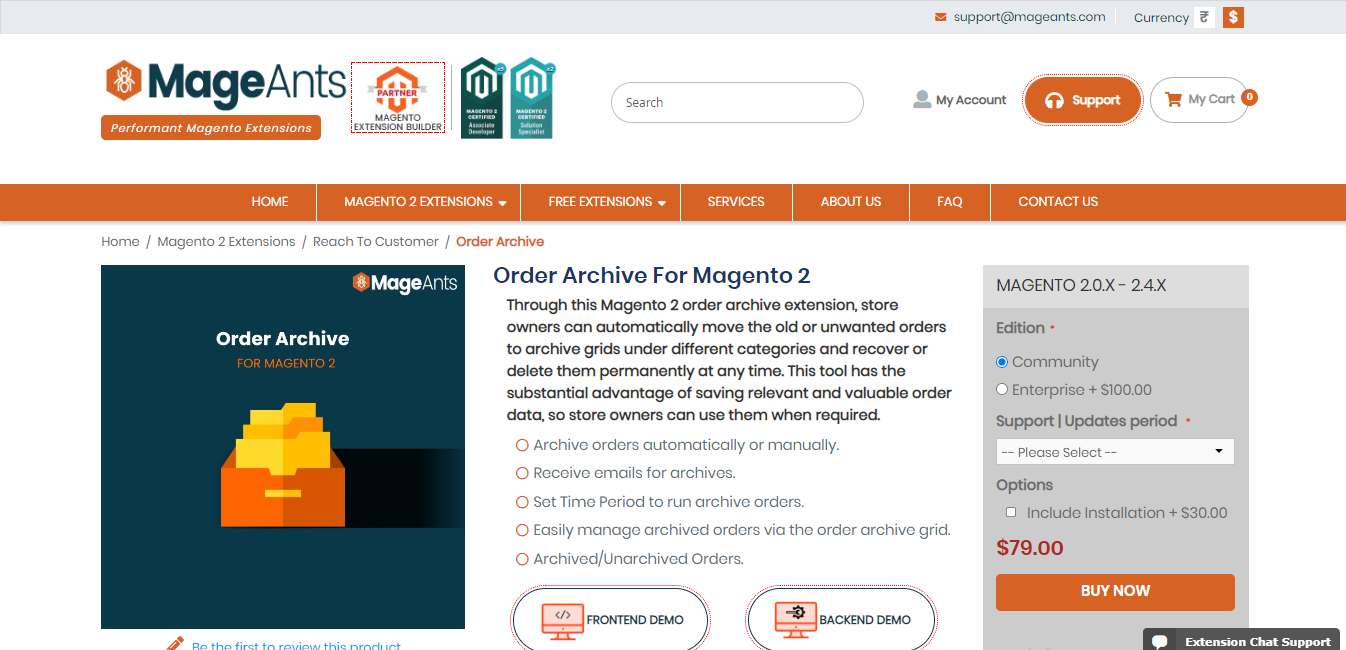Expand the FREE EXTENSIONS menu
Screen dimensions: 1346x650
pyautogui.click(x=600, y=202)
